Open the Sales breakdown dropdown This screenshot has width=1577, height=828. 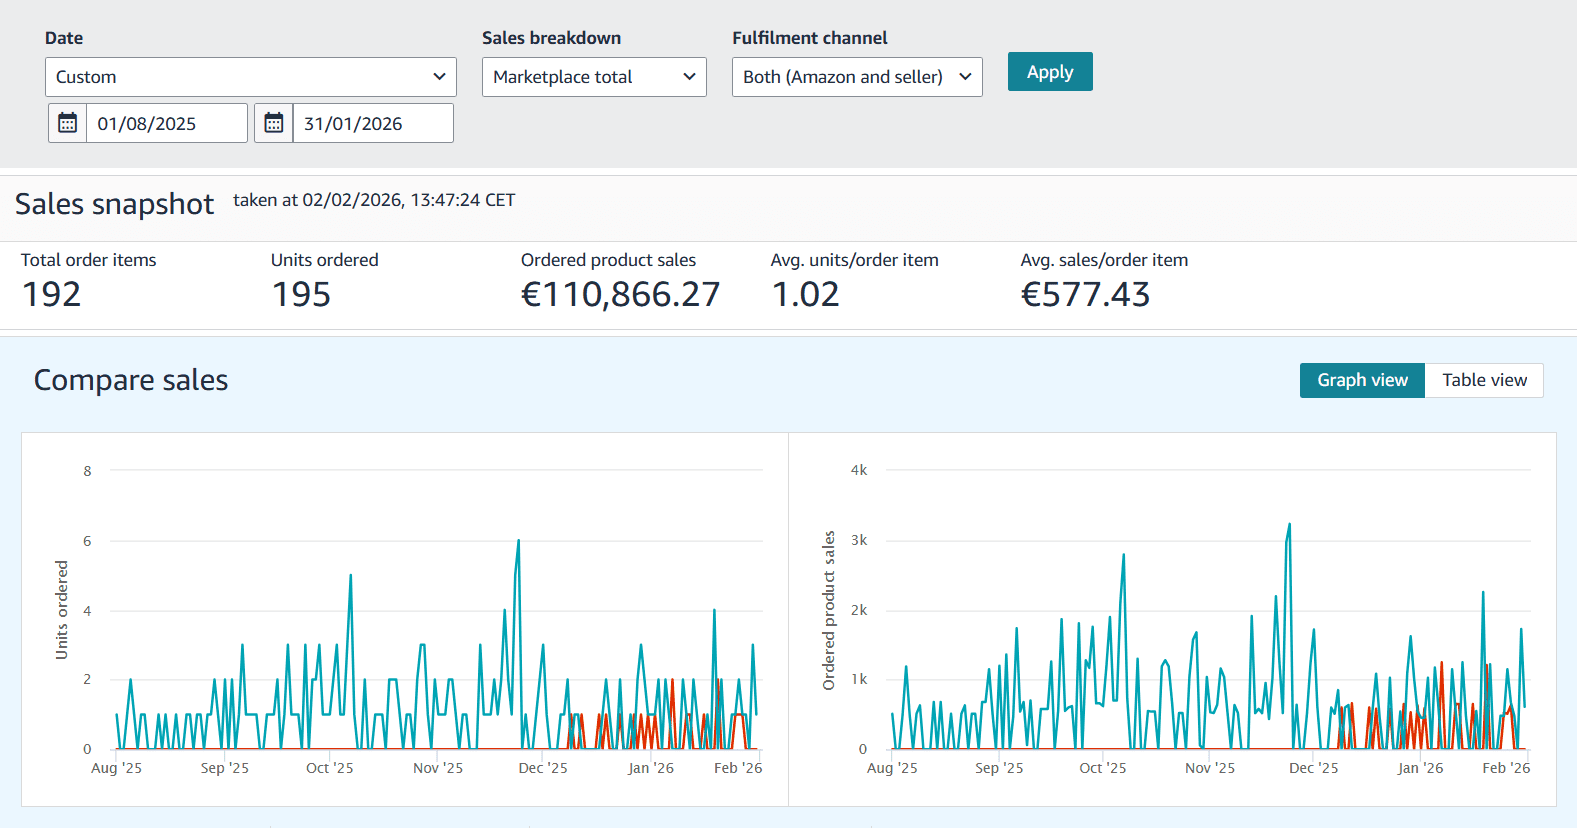coord(594,77)
